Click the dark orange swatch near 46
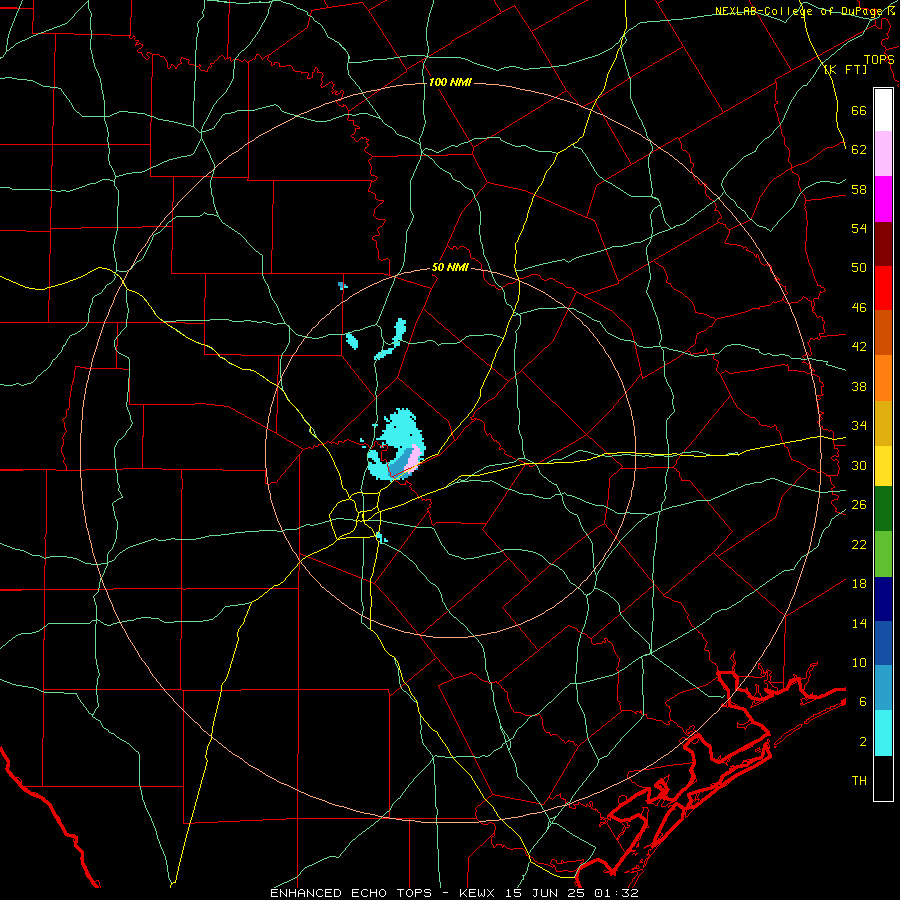The height and width of the screenshot is (900, 900). tap(883, 333)
